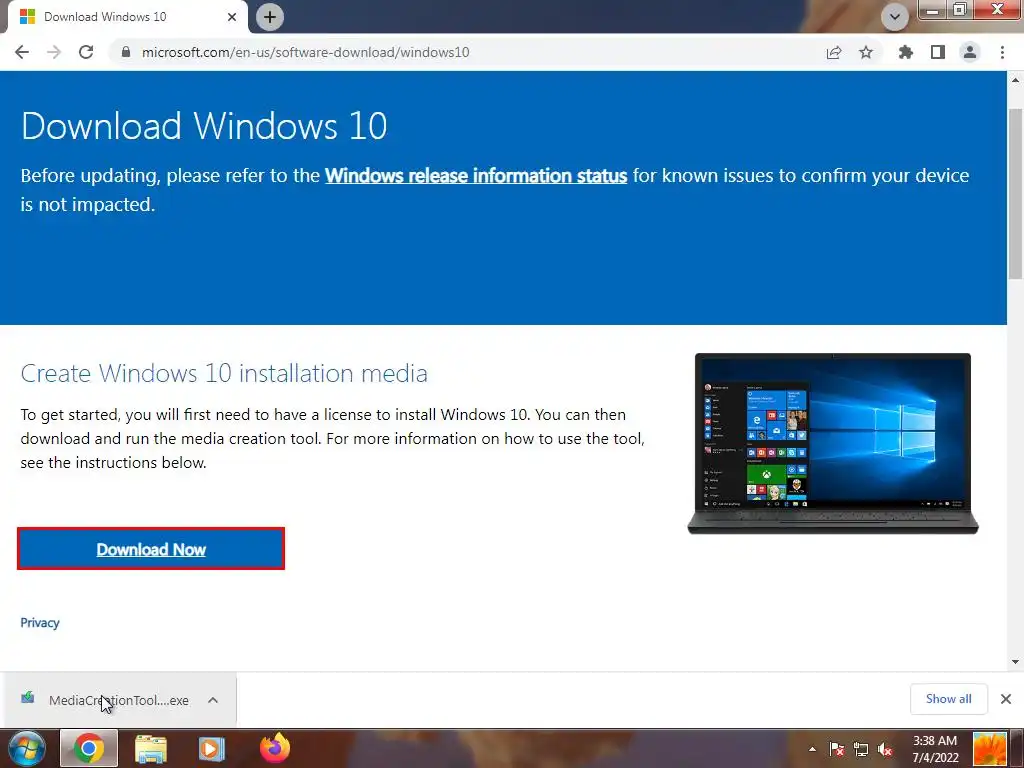Open the Chrome profile avatar

pos(970,52)
